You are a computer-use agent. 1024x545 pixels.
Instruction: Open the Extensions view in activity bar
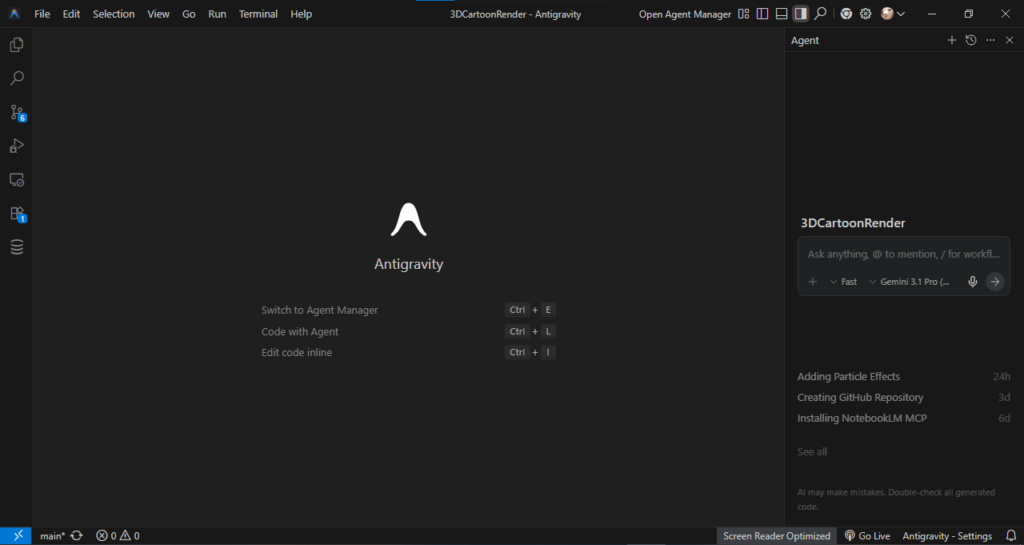[17, 213]
